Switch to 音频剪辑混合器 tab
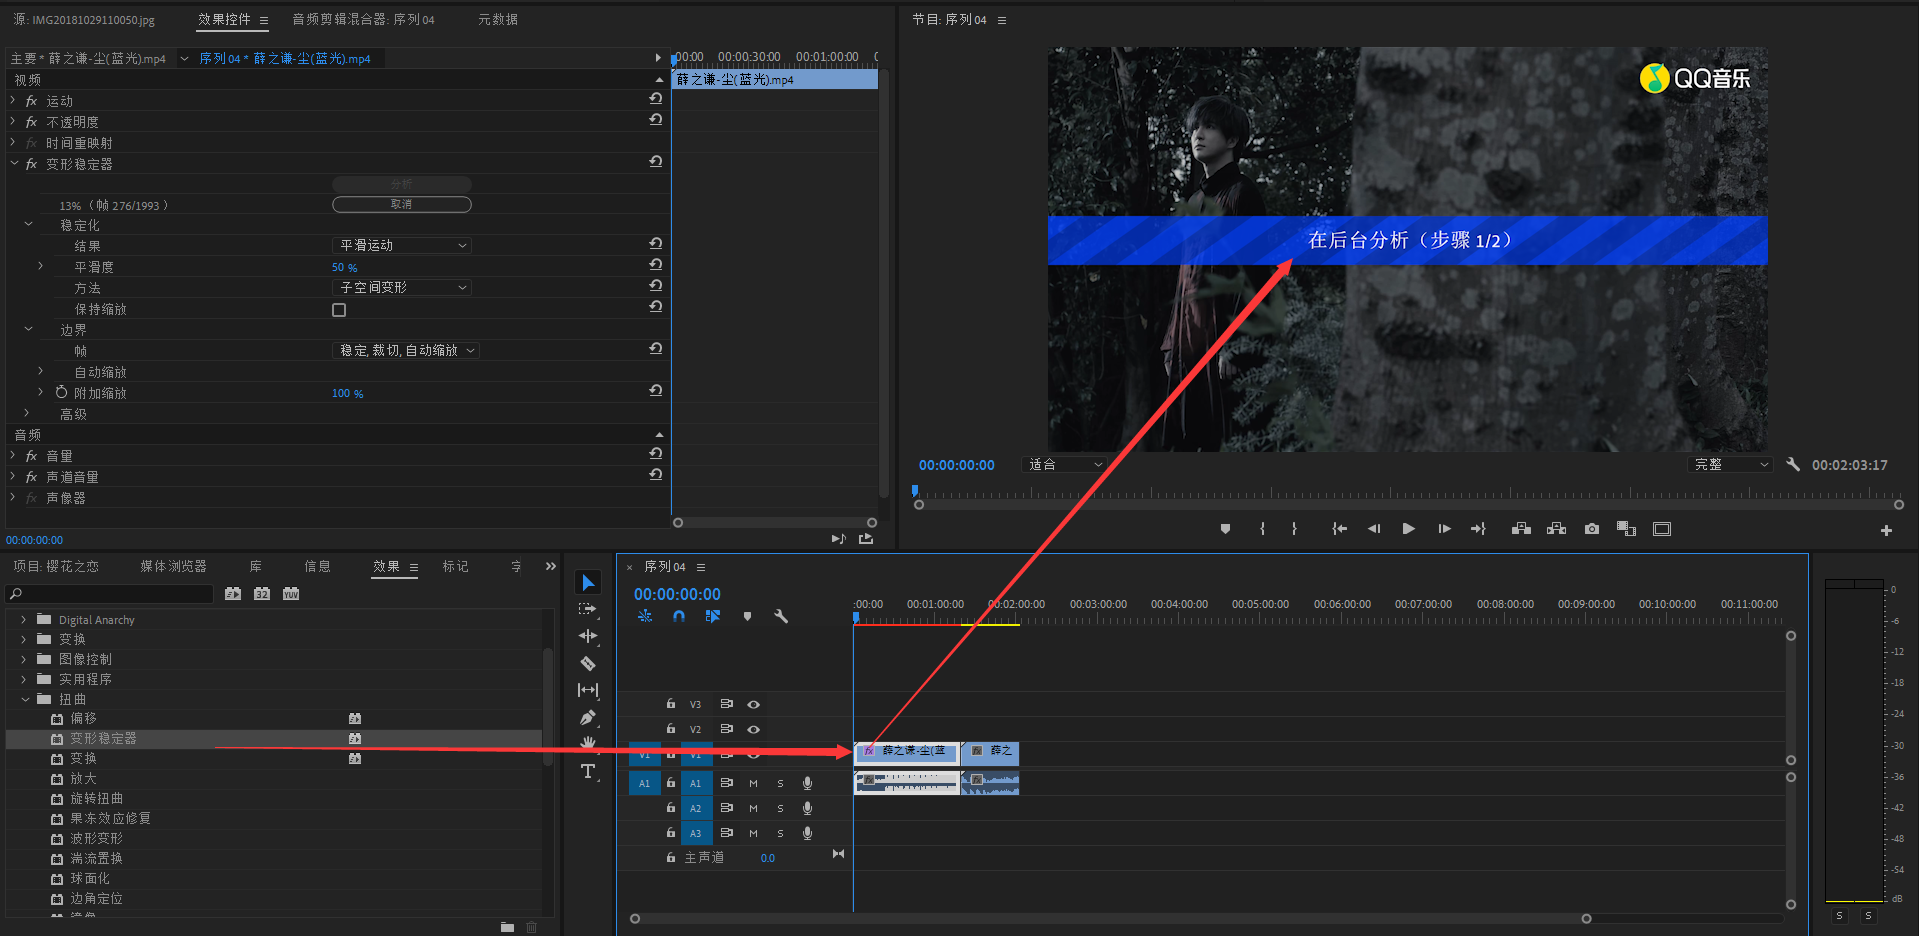The width and height of the screenshot is (1919, 936). pos(363,19)
